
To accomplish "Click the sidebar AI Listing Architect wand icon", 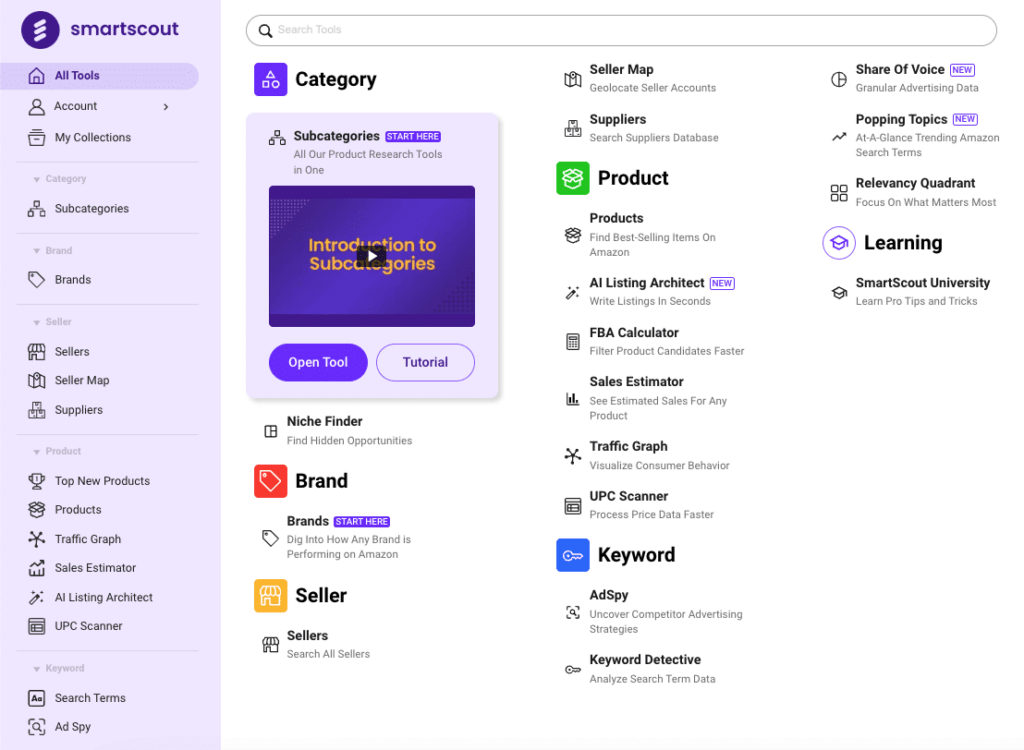I will pyautogui.click(x=37, y=597).
